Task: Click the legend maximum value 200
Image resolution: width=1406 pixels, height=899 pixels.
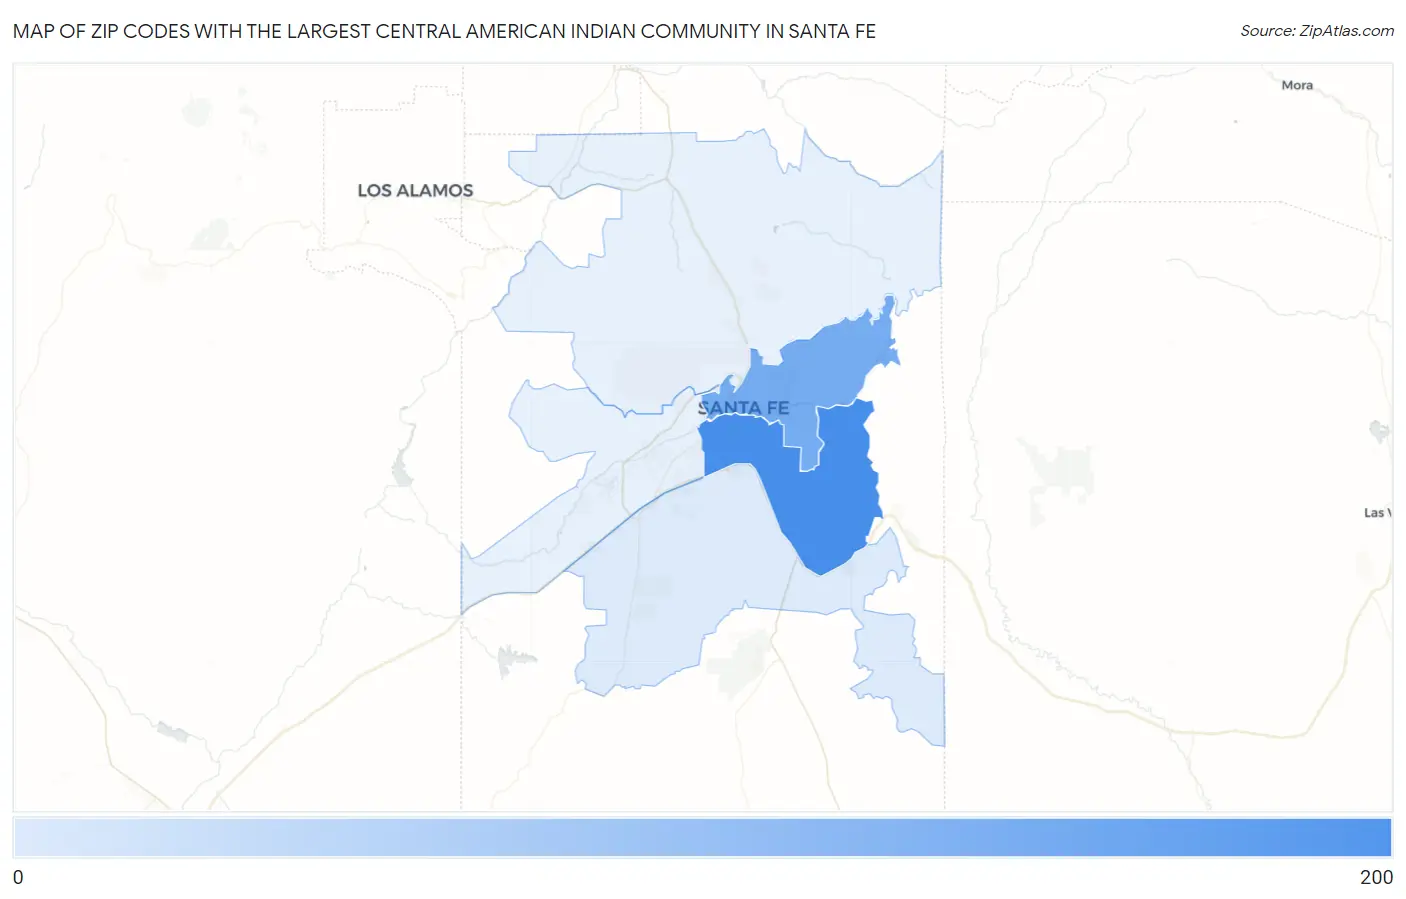Action: (x=1376, y=877)
